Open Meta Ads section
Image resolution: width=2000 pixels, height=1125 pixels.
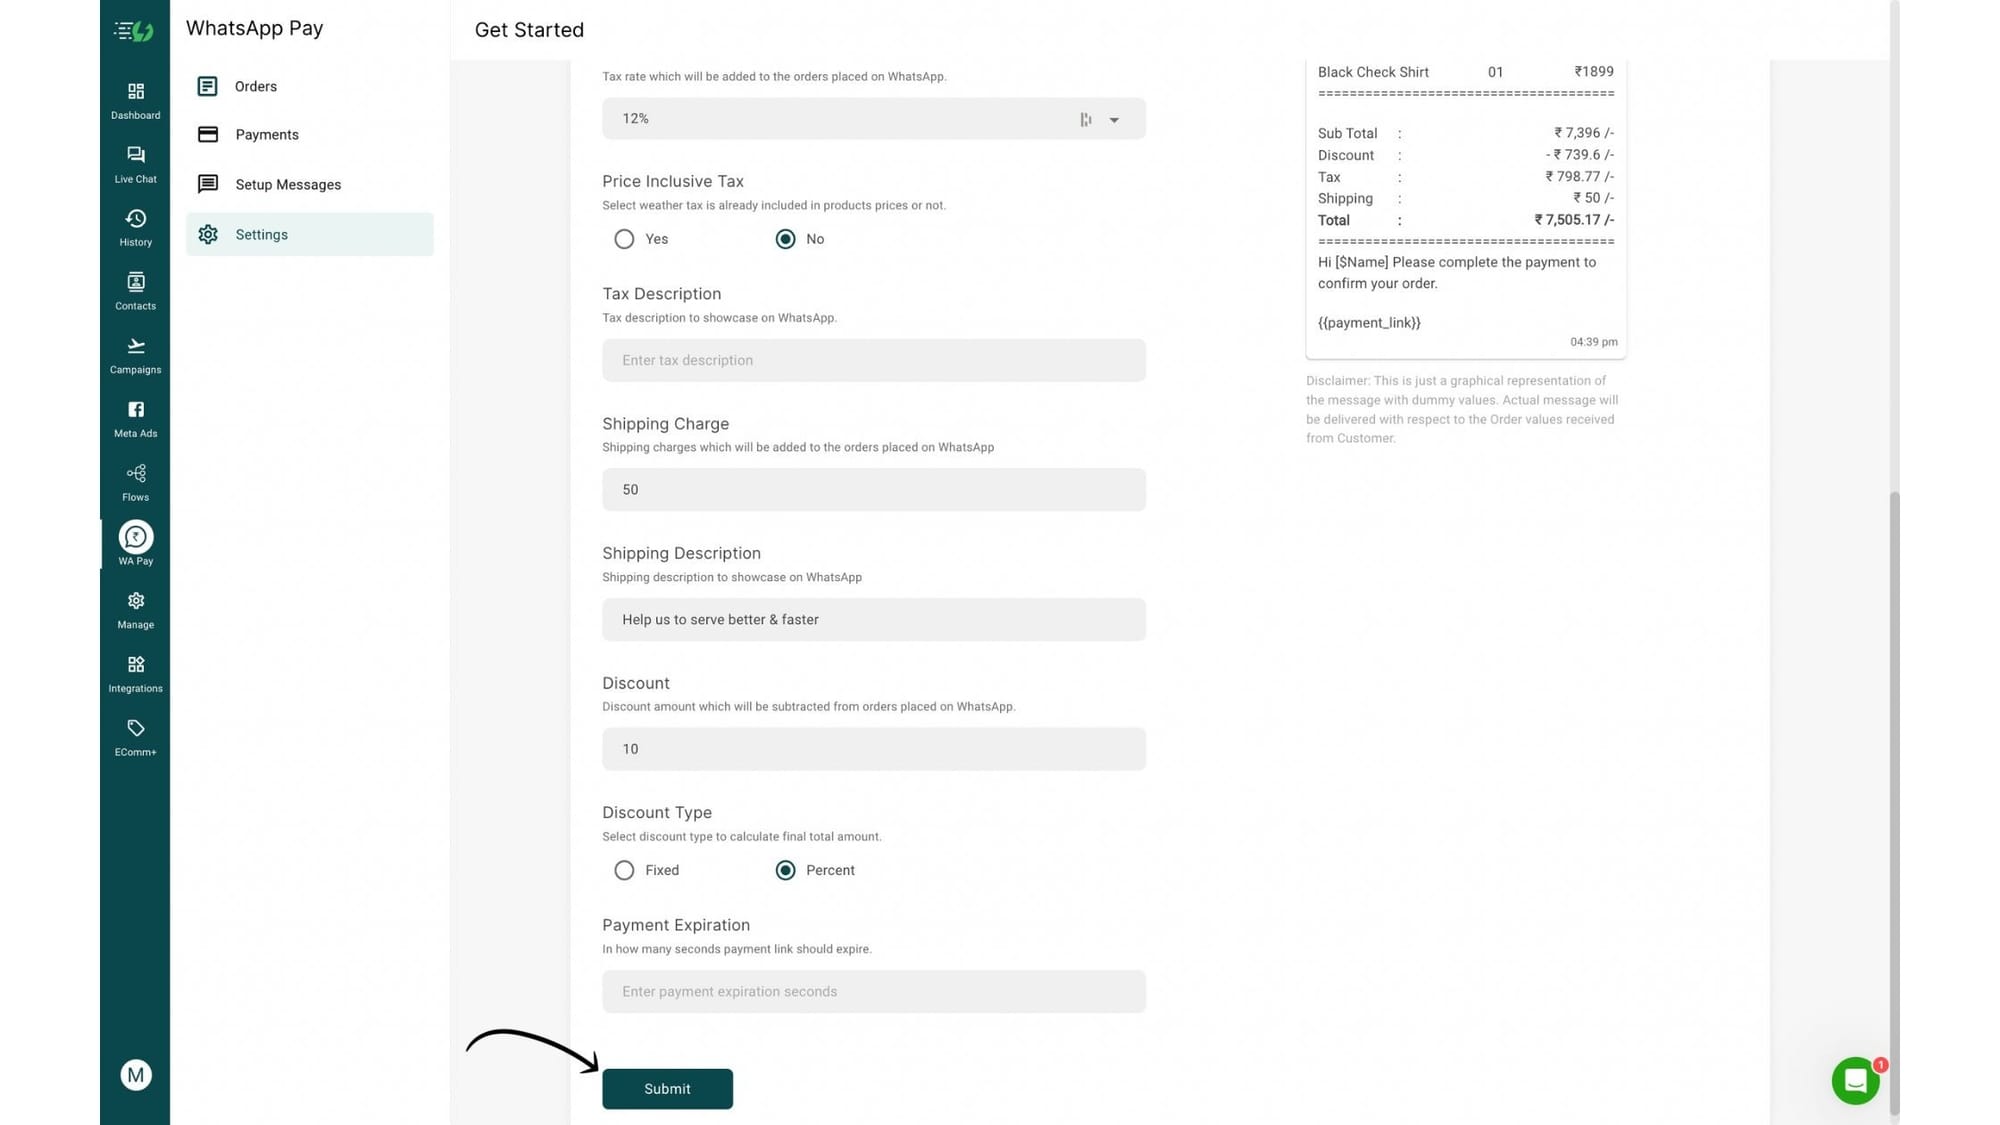(135, 418)
